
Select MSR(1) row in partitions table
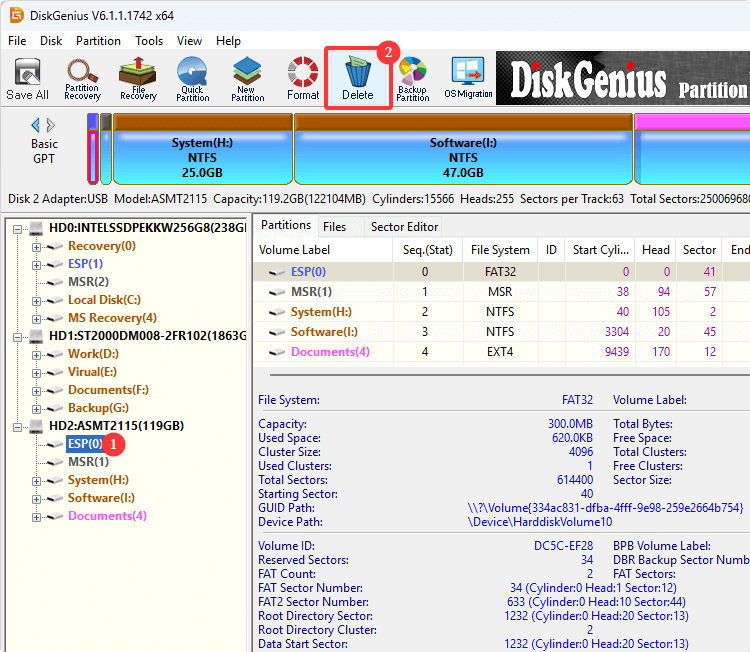(501, 292)
